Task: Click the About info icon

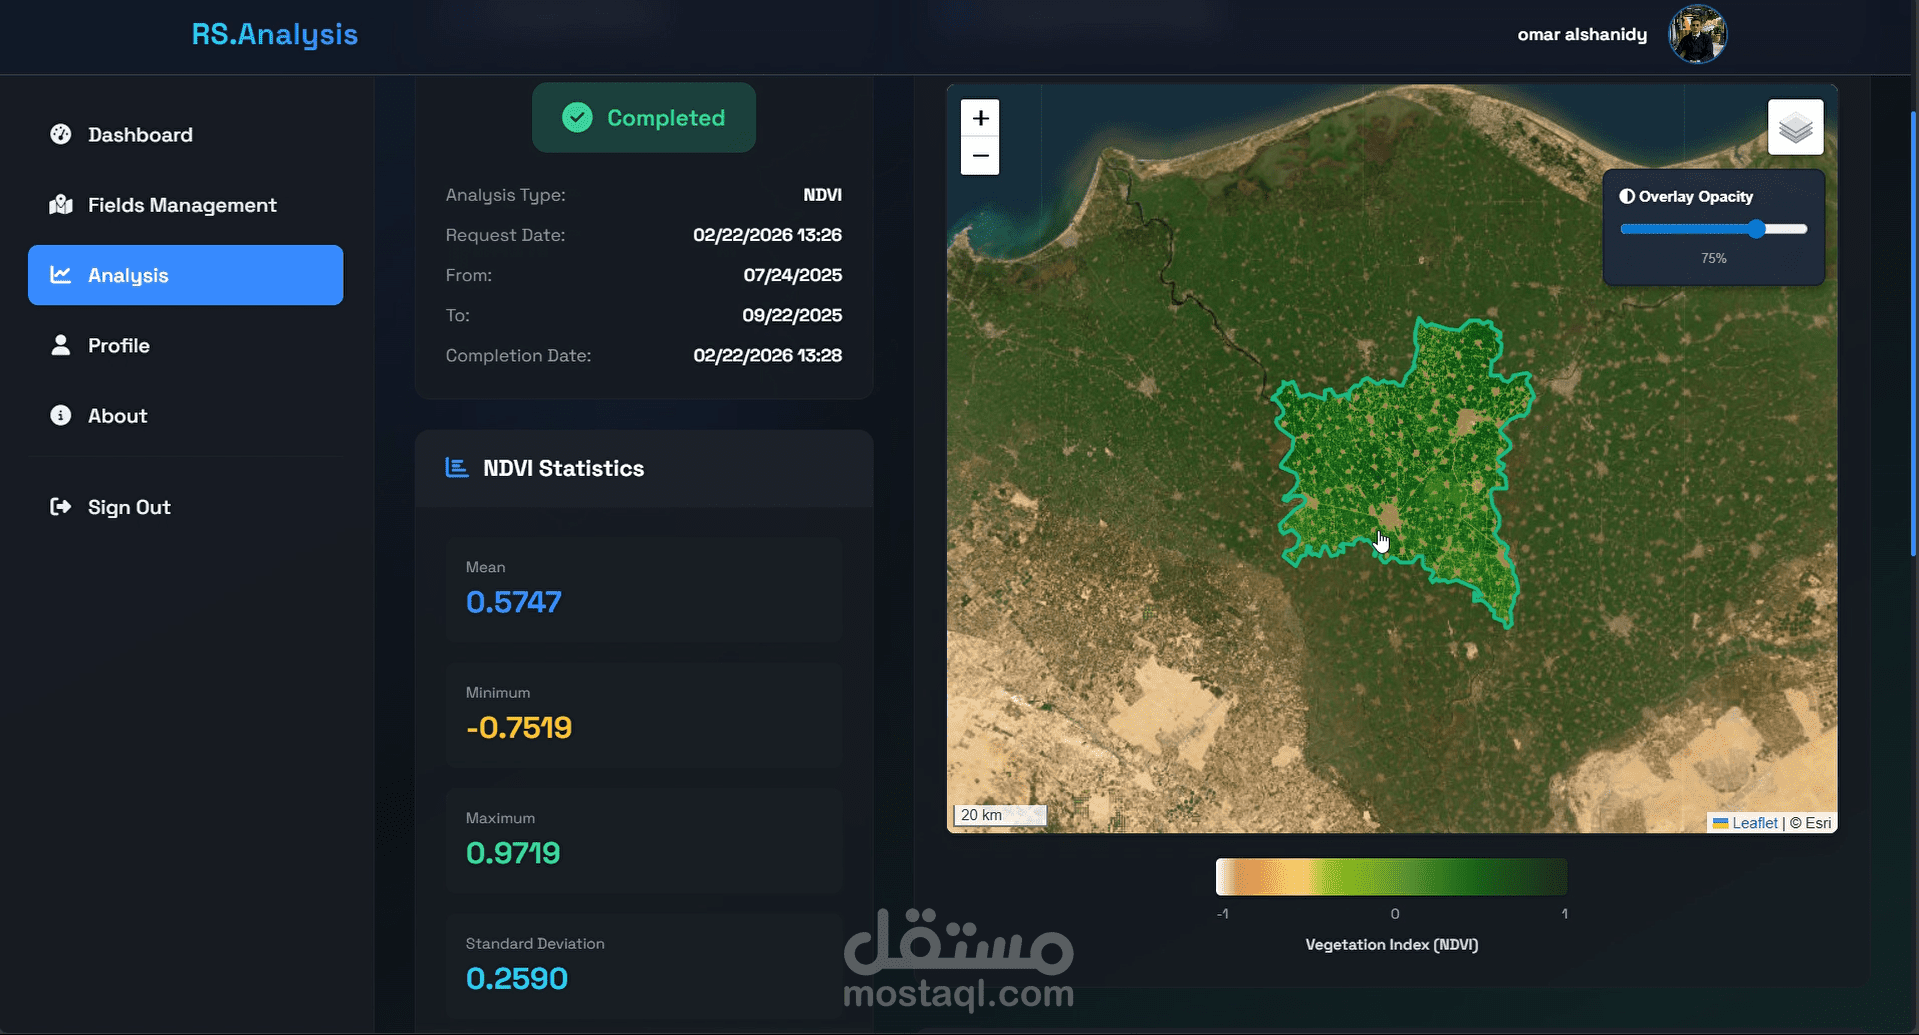Action: tap(61, 415)
